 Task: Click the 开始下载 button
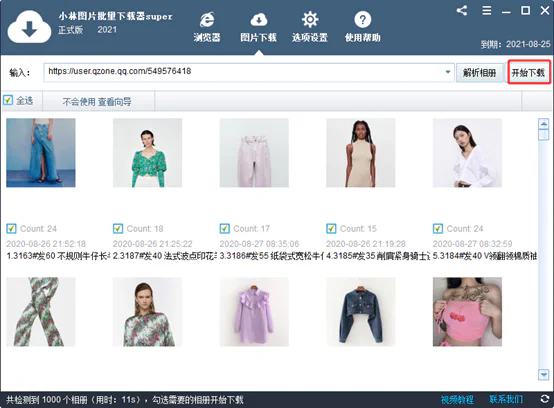point(528,73)
